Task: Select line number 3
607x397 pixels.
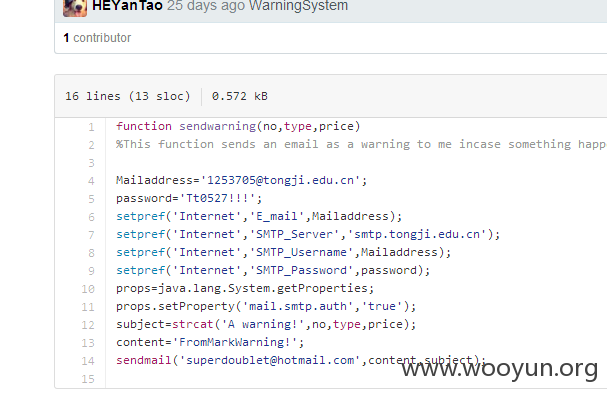Action: 91,163
